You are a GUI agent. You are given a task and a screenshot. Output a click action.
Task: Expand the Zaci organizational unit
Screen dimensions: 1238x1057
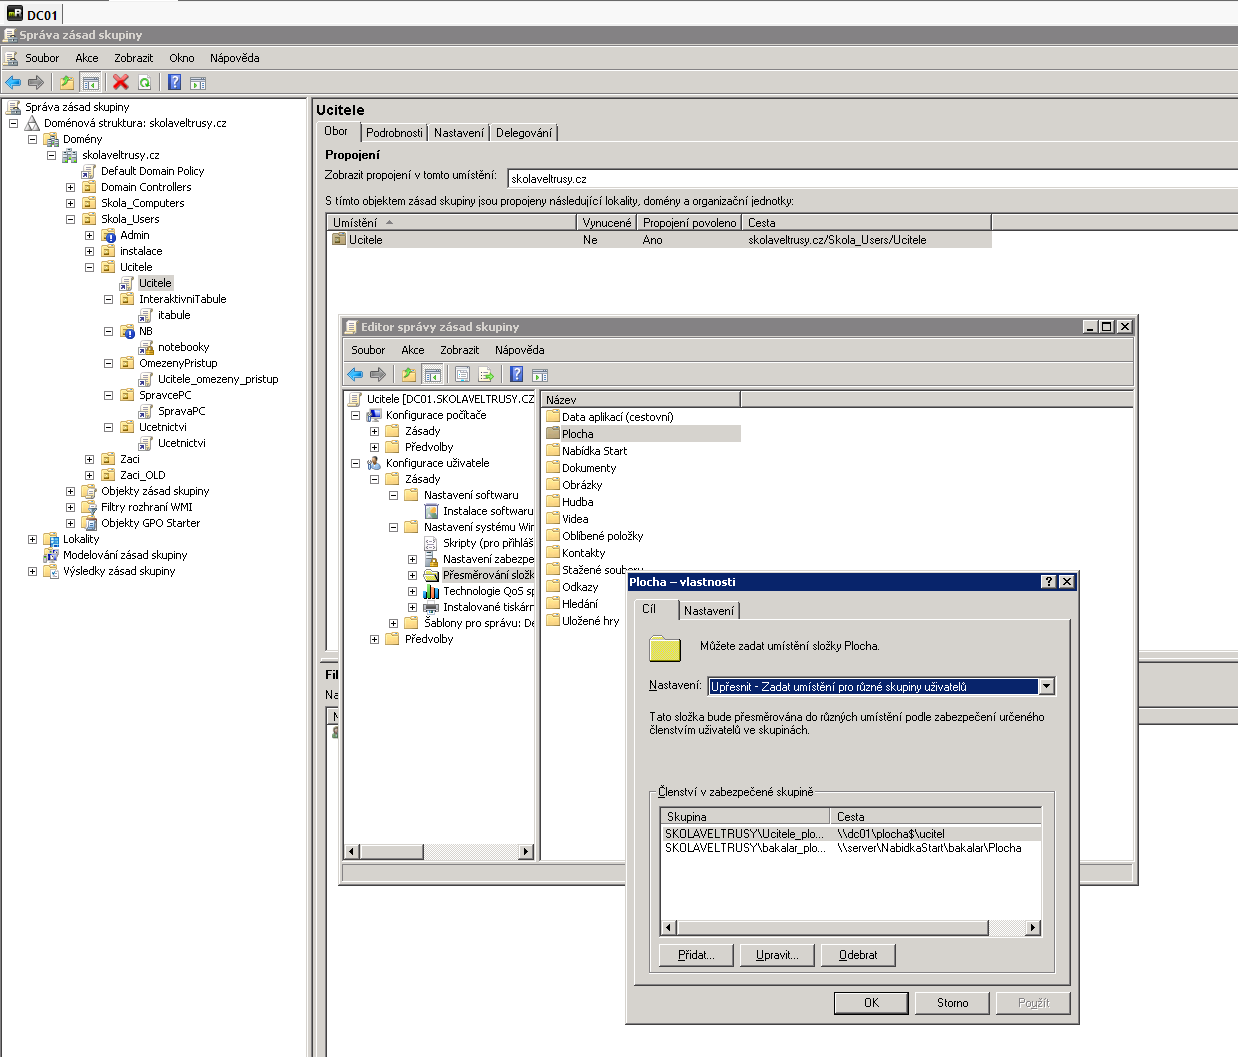[x=89, y=459]
